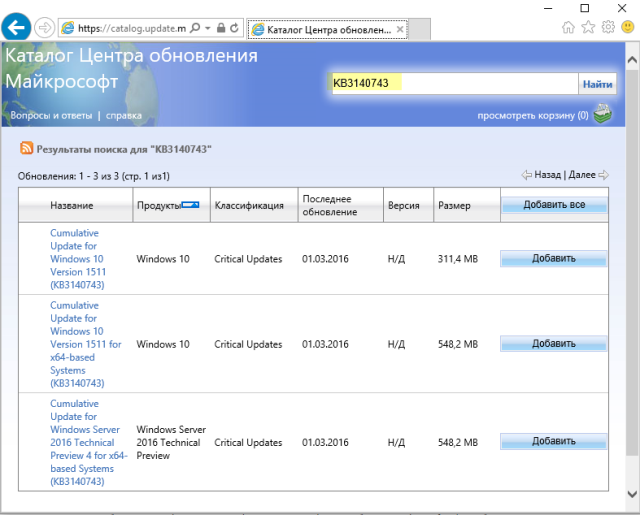Screen dimensions: 640x515
Task: Open Windows Server 2016 Technical Preview 4 update link
Action: pos(89,442)
